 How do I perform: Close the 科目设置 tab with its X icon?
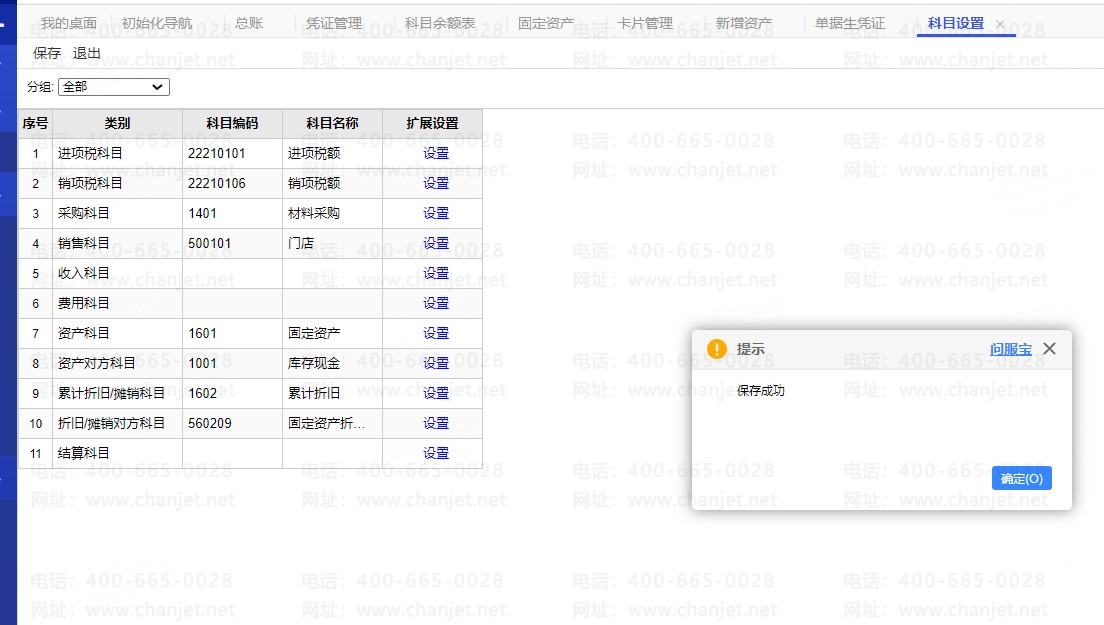point(1000,24)
